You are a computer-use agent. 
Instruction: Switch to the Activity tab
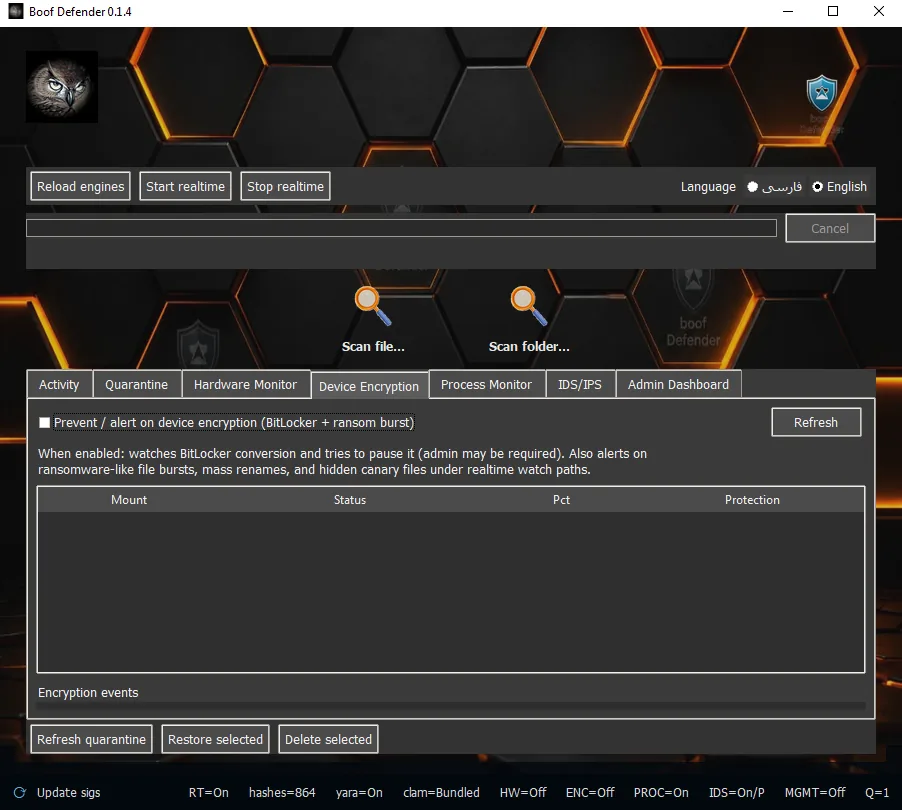click(59, 384)
